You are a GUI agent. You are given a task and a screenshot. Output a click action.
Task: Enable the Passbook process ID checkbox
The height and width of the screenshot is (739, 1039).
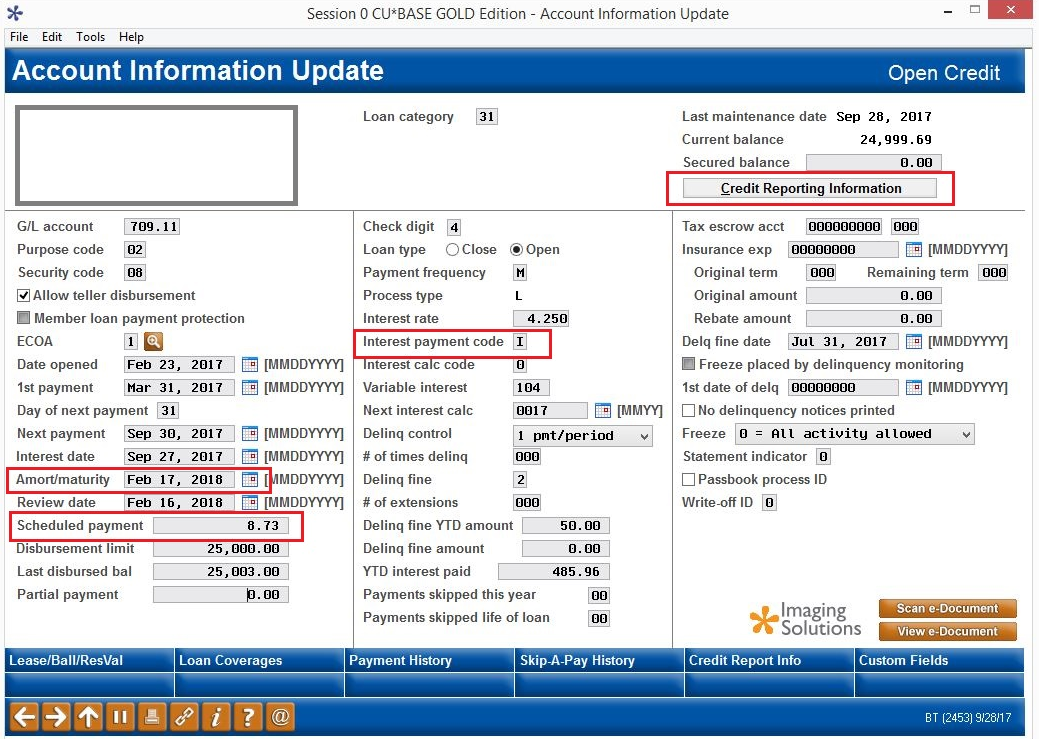coord(689,480)
